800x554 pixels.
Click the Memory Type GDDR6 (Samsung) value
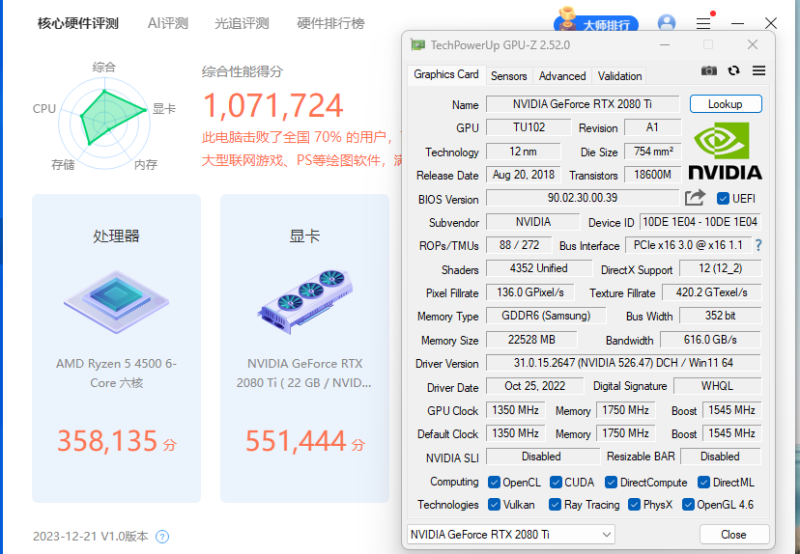546,316
